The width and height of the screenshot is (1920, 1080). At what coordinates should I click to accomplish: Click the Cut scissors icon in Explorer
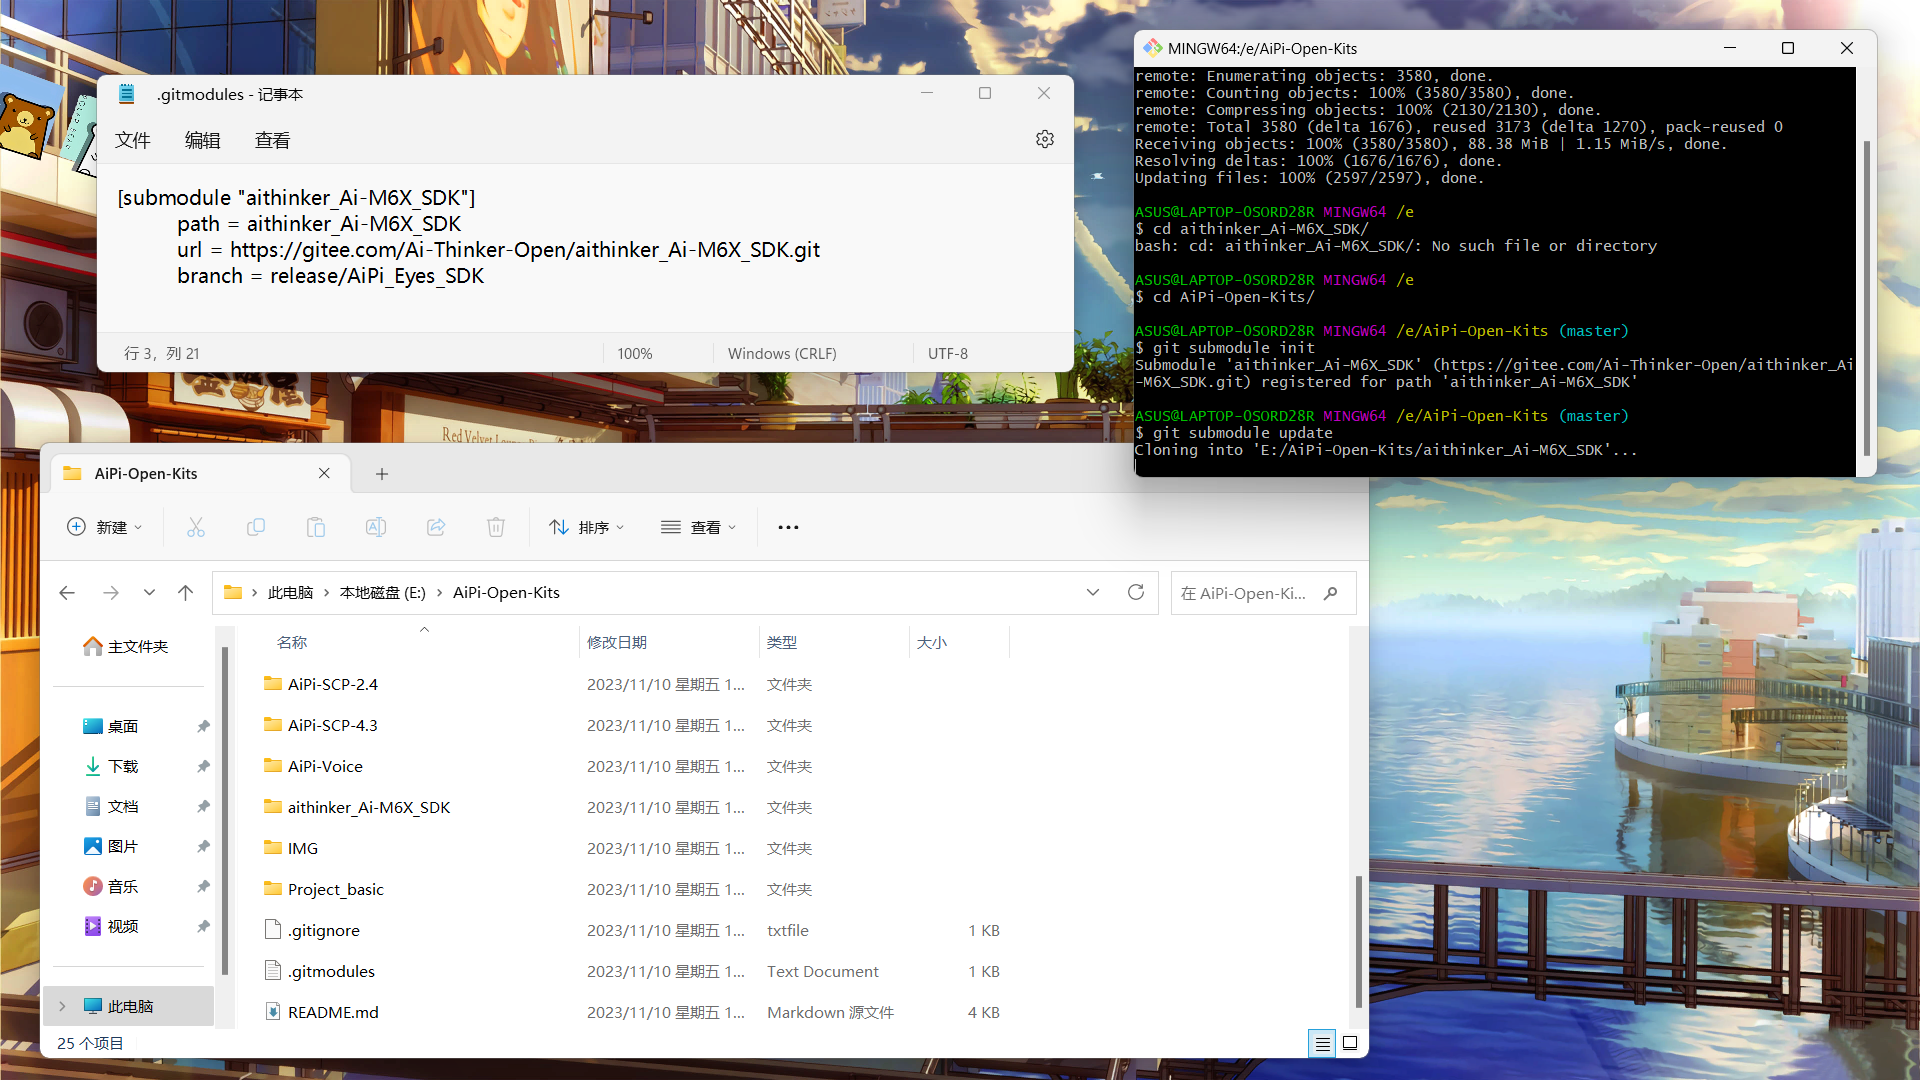(196, 527)
